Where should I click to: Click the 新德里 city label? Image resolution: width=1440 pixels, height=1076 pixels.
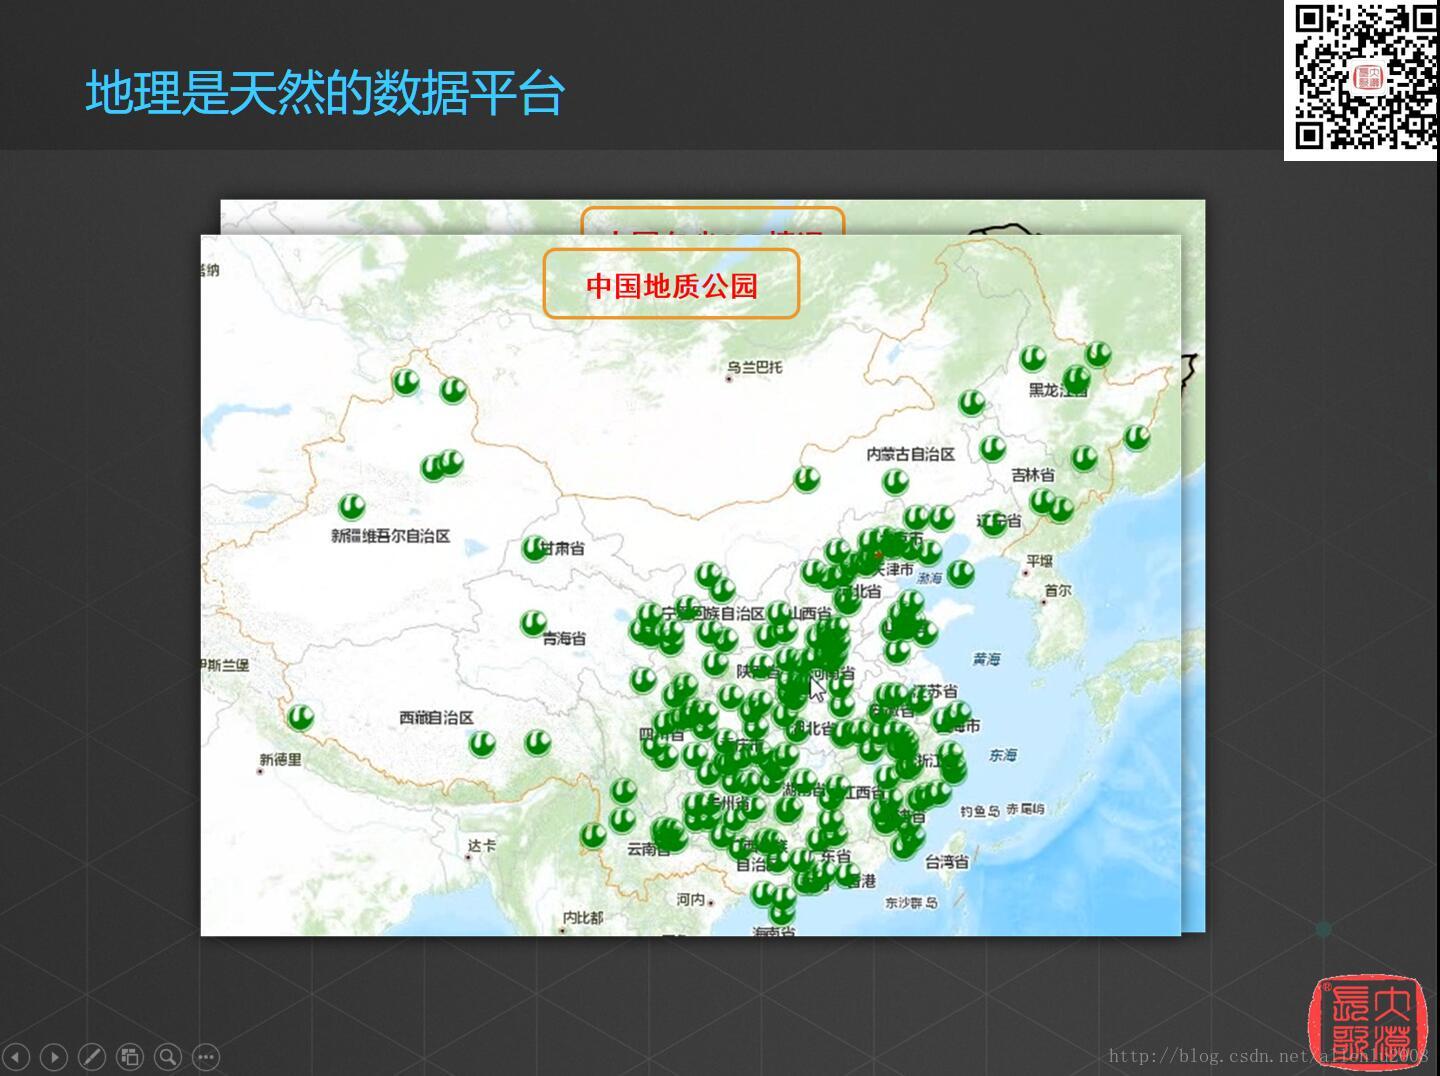click(x=280, y=760)
